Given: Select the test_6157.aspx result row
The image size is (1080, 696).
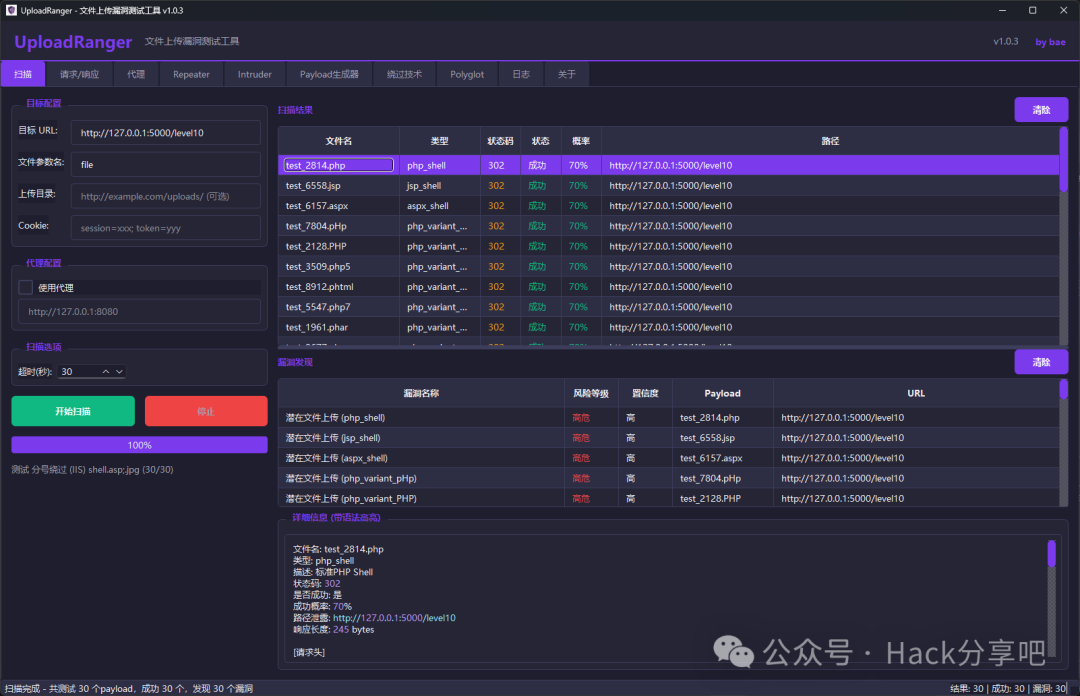Looking at the screenshot, I should (x=668, y=205).
